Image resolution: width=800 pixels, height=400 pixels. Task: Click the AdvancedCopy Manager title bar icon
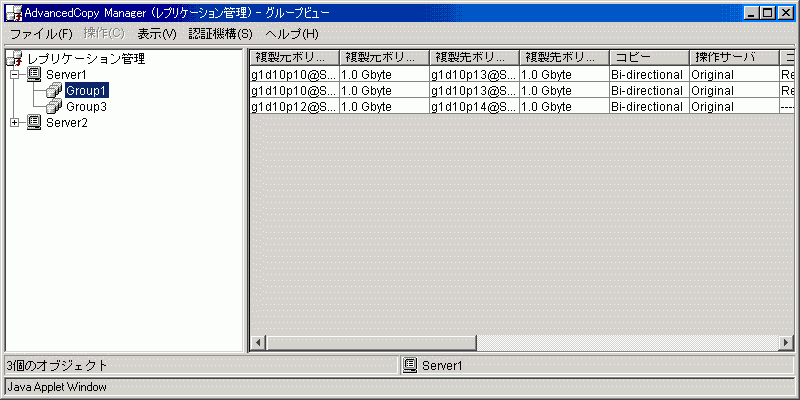point(13,13)
